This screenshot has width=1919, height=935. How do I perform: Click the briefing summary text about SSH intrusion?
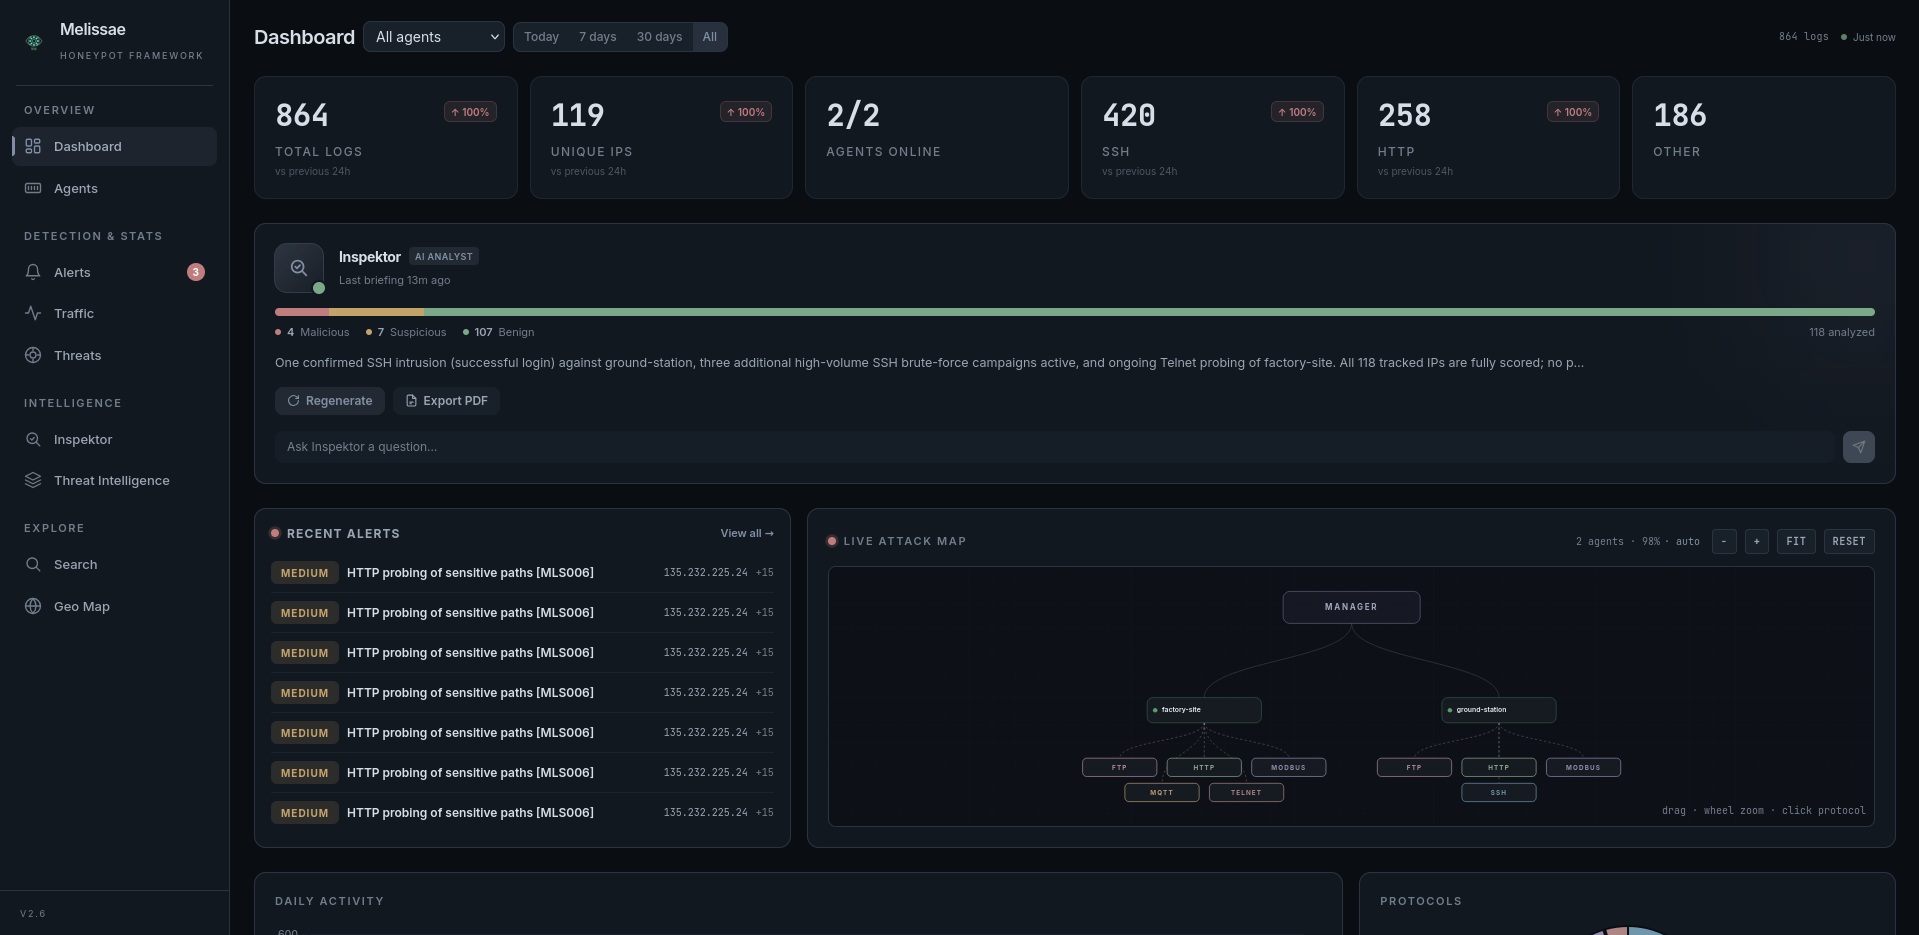[929, 363]
